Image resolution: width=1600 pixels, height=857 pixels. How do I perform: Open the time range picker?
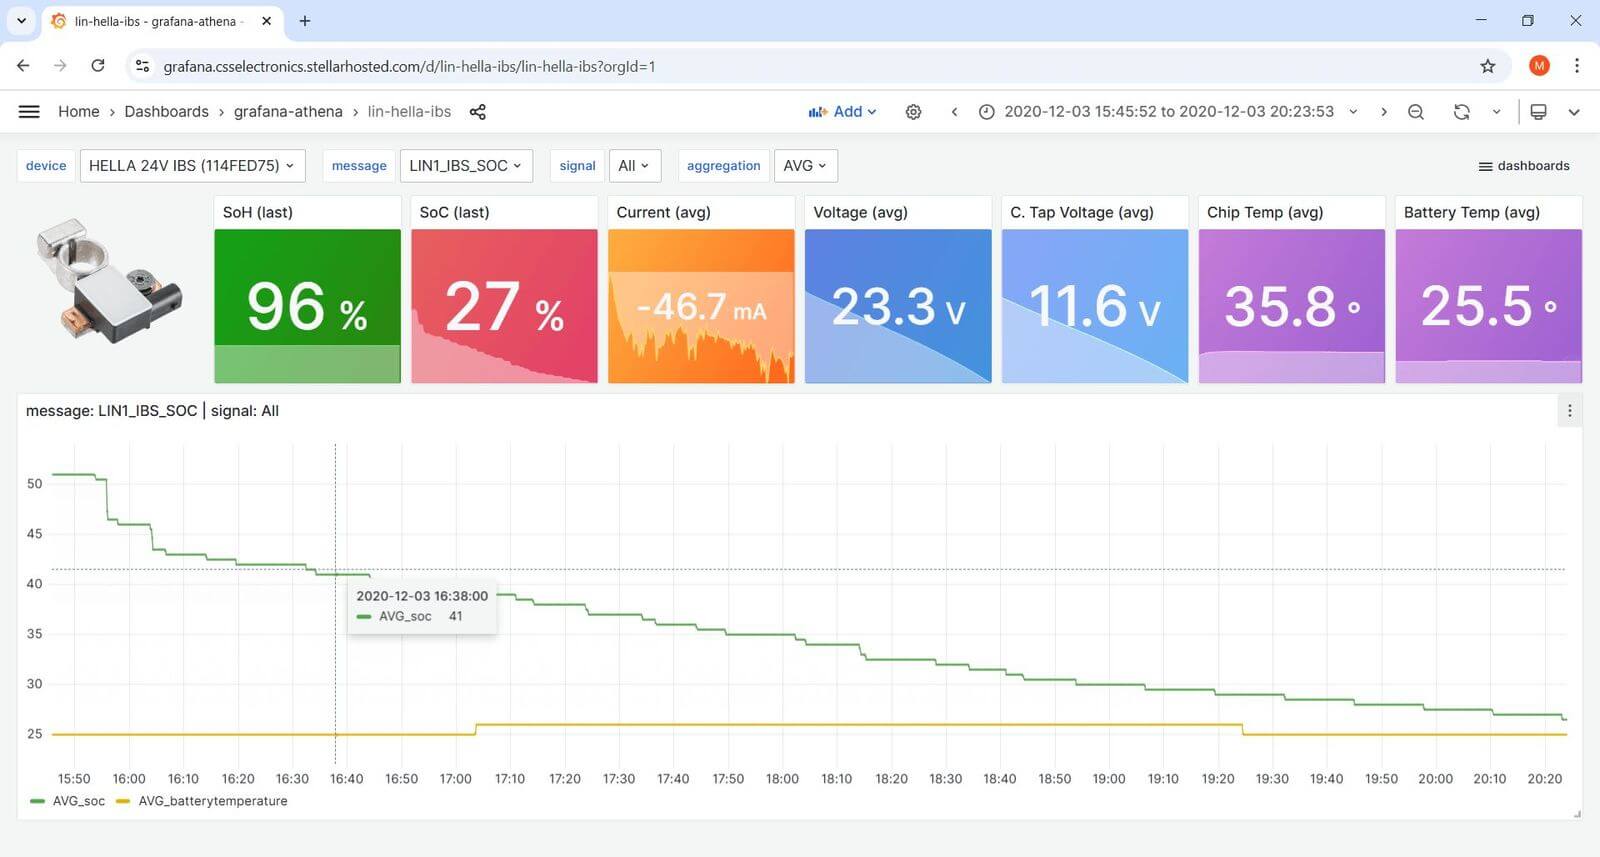[x=1168, y=112]
